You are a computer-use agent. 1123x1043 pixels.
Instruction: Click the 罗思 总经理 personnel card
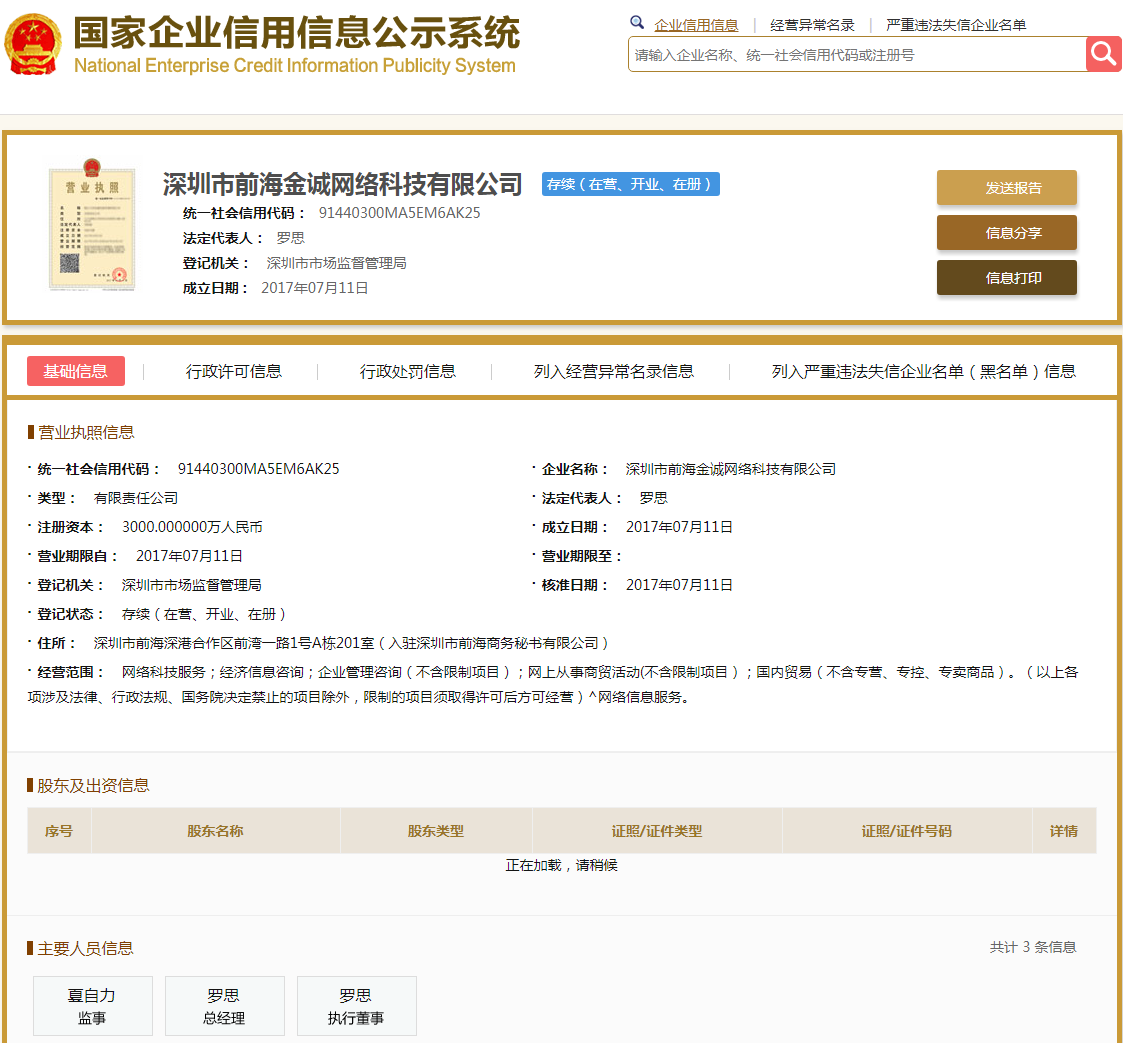[x=224, y=1006]
